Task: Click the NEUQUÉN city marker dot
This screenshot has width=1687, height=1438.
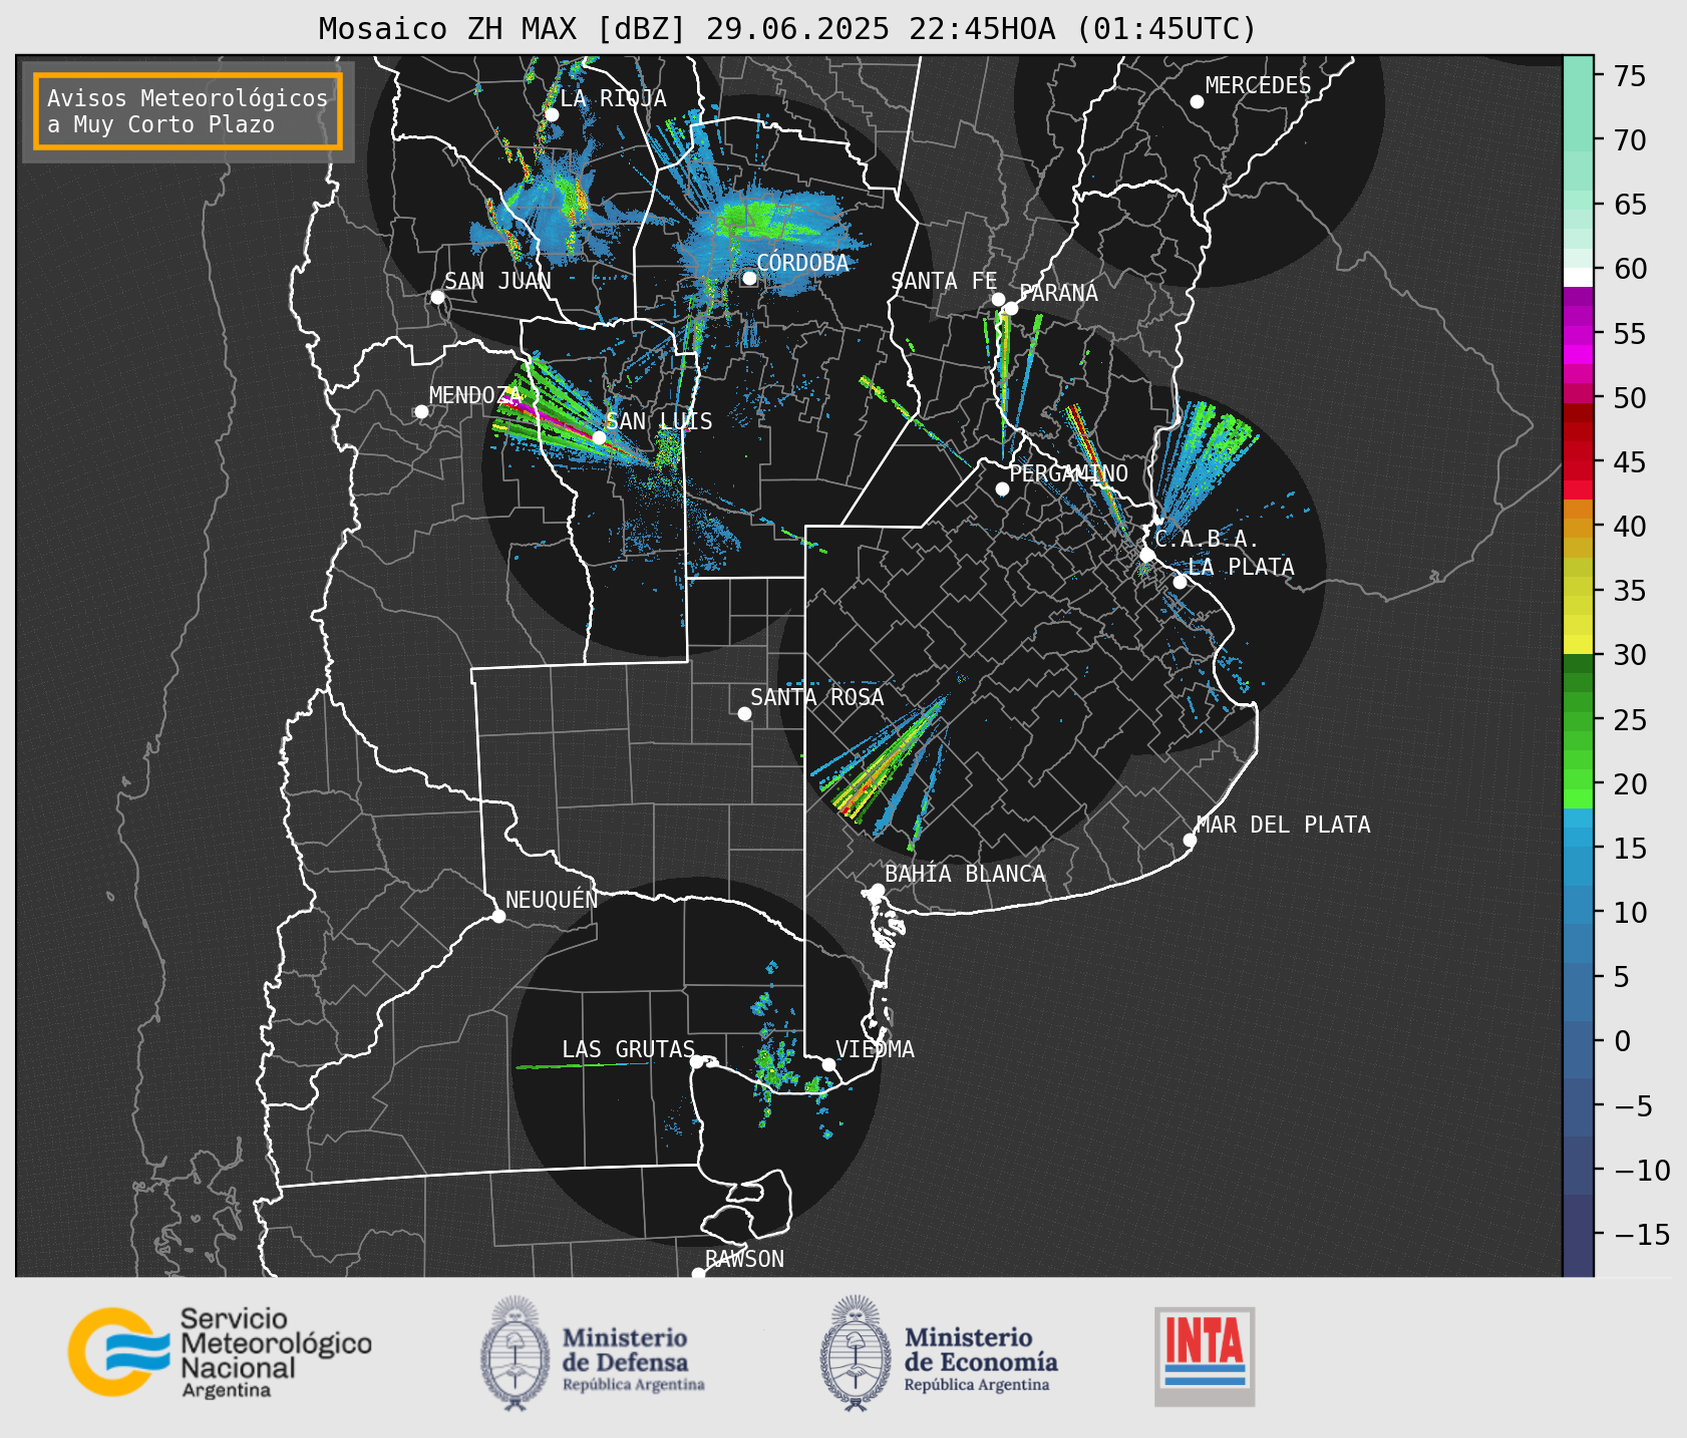Action: click(498, 916)
